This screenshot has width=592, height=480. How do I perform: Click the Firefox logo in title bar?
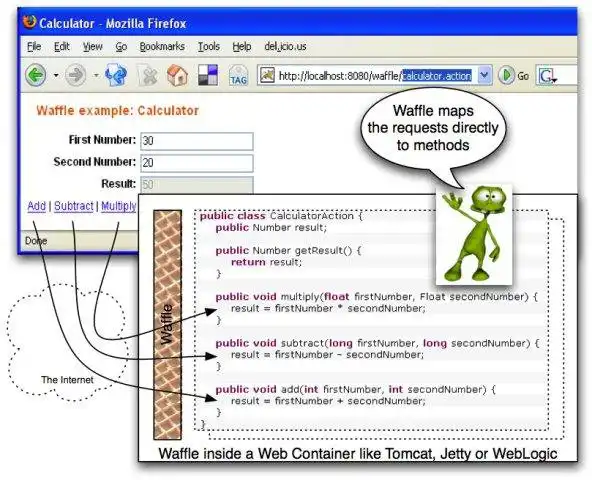click(30, 22)
